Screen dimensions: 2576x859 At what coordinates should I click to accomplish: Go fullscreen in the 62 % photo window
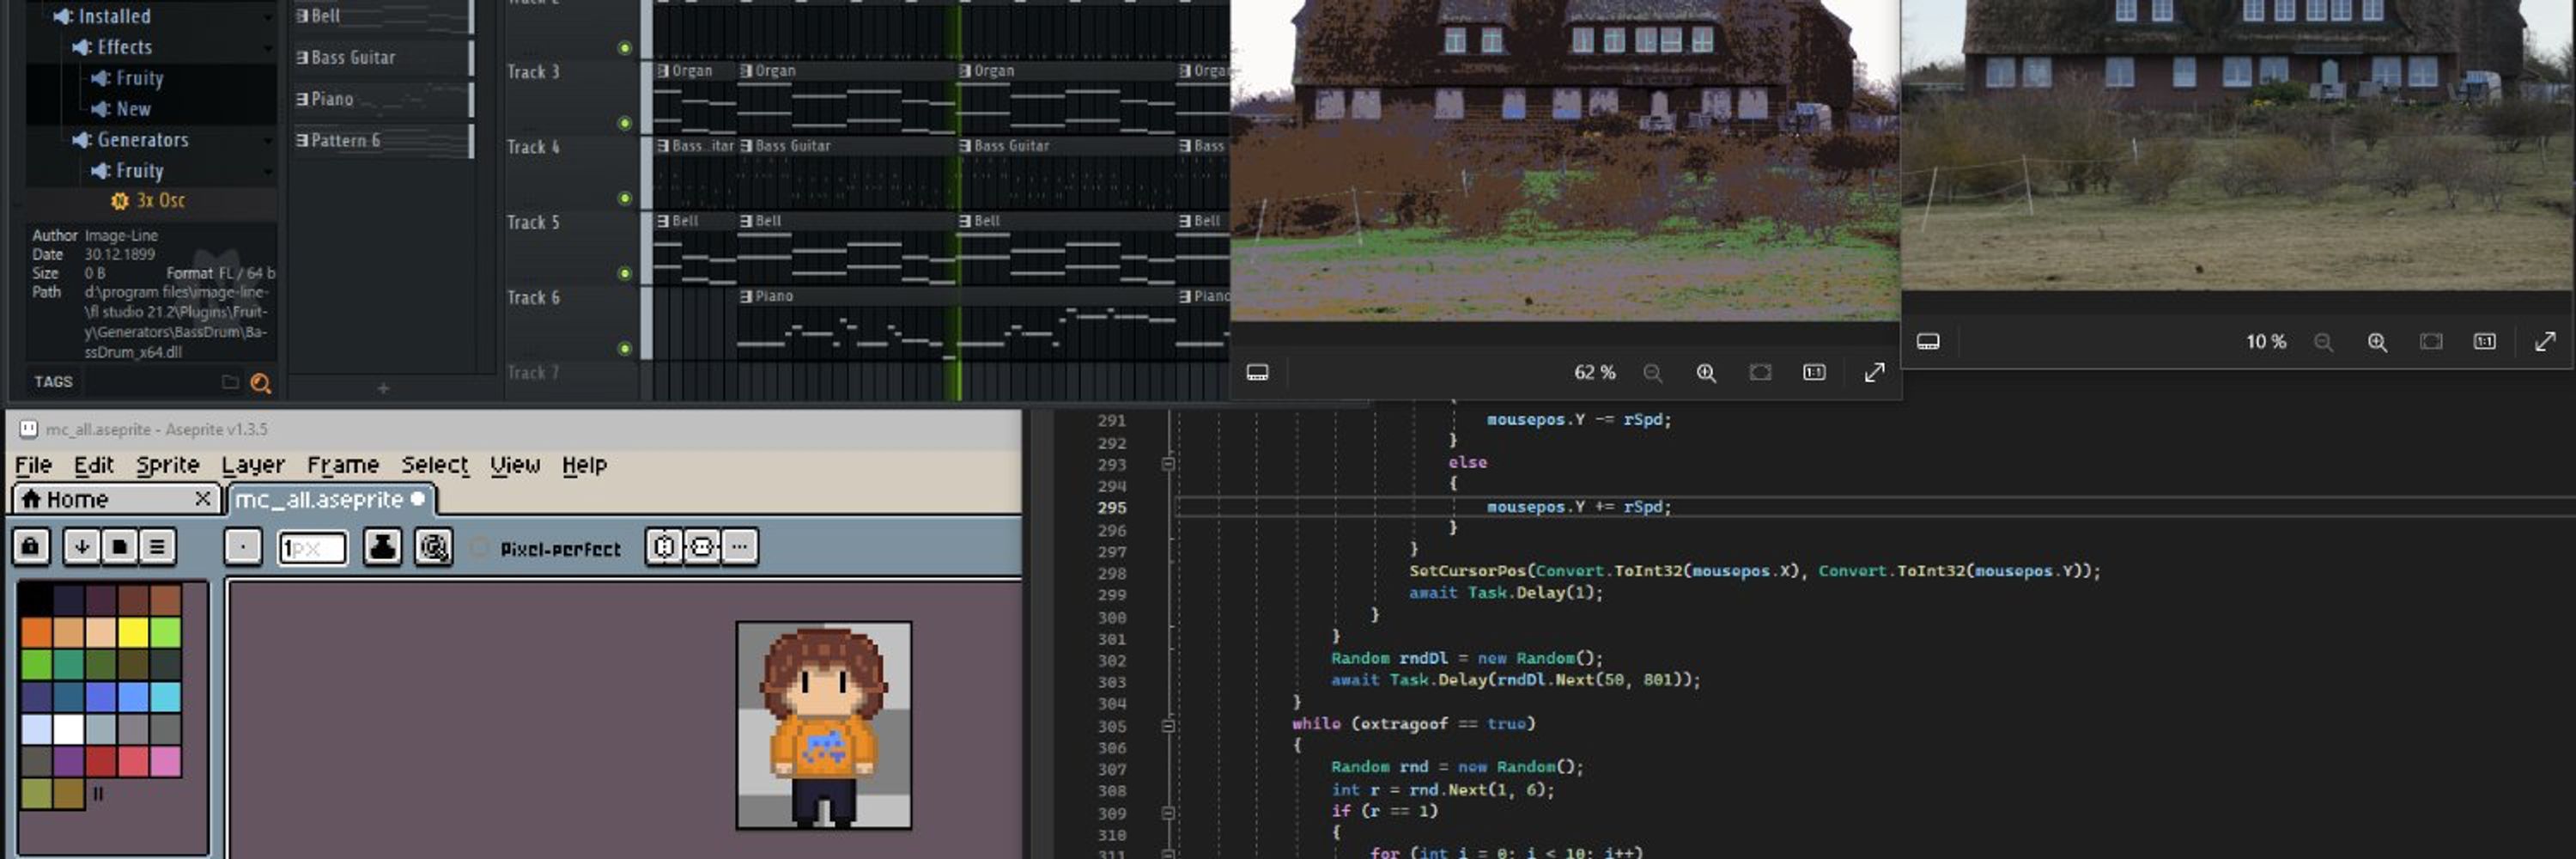[x=1874, y=373]
